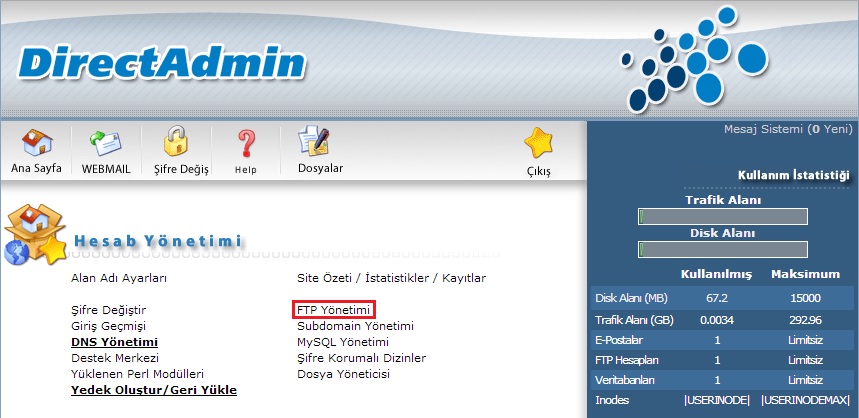This screenshot has height=418, width=859.
Task: Click the Trafik Alanı (GB) row label
Action: tap(634, 320)
